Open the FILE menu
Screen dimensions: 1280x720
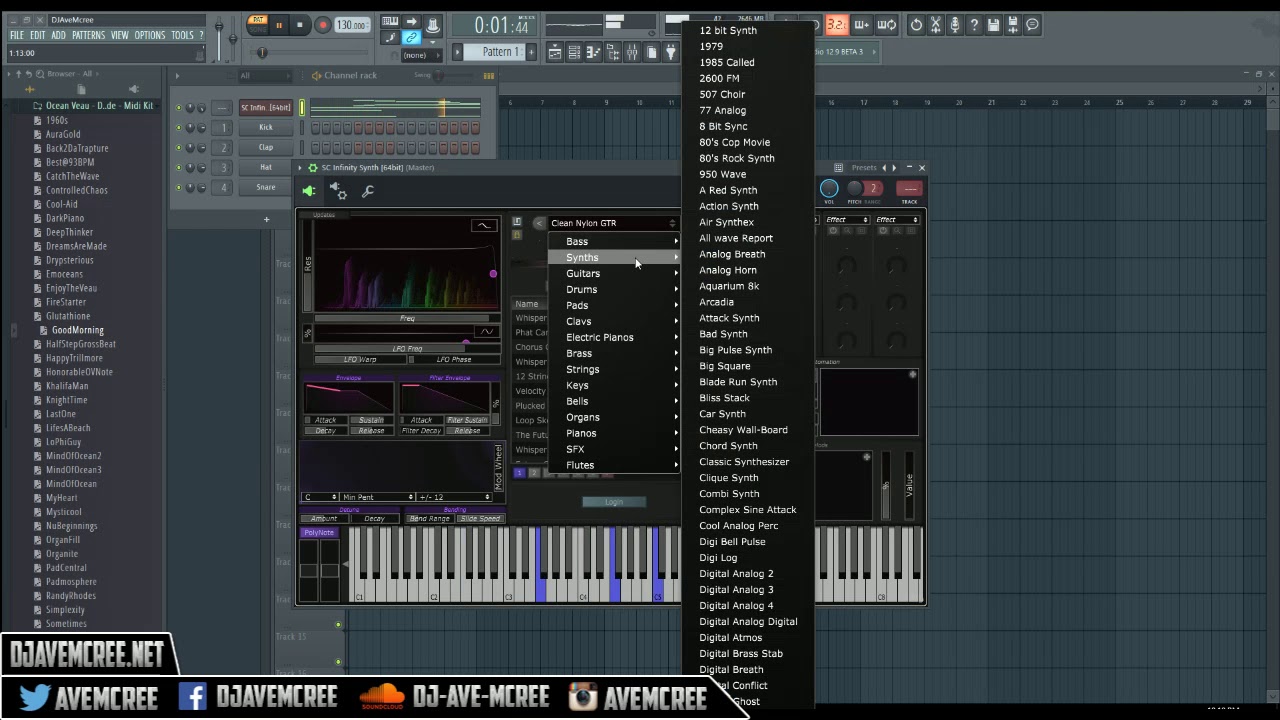tap(17, 35)
